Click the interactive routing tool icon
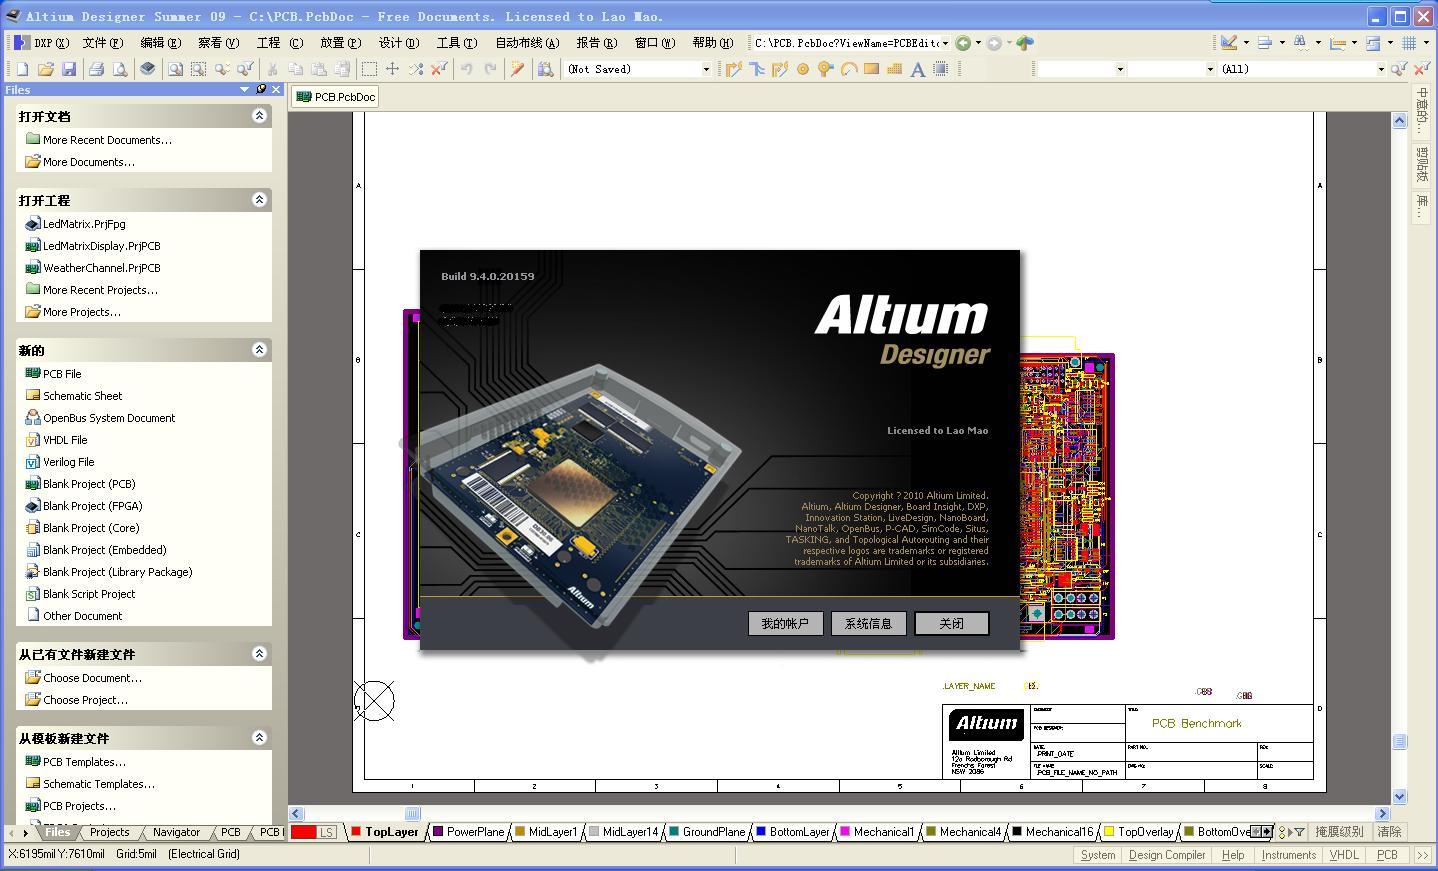The image size is (1438, 871). point(734,69)
